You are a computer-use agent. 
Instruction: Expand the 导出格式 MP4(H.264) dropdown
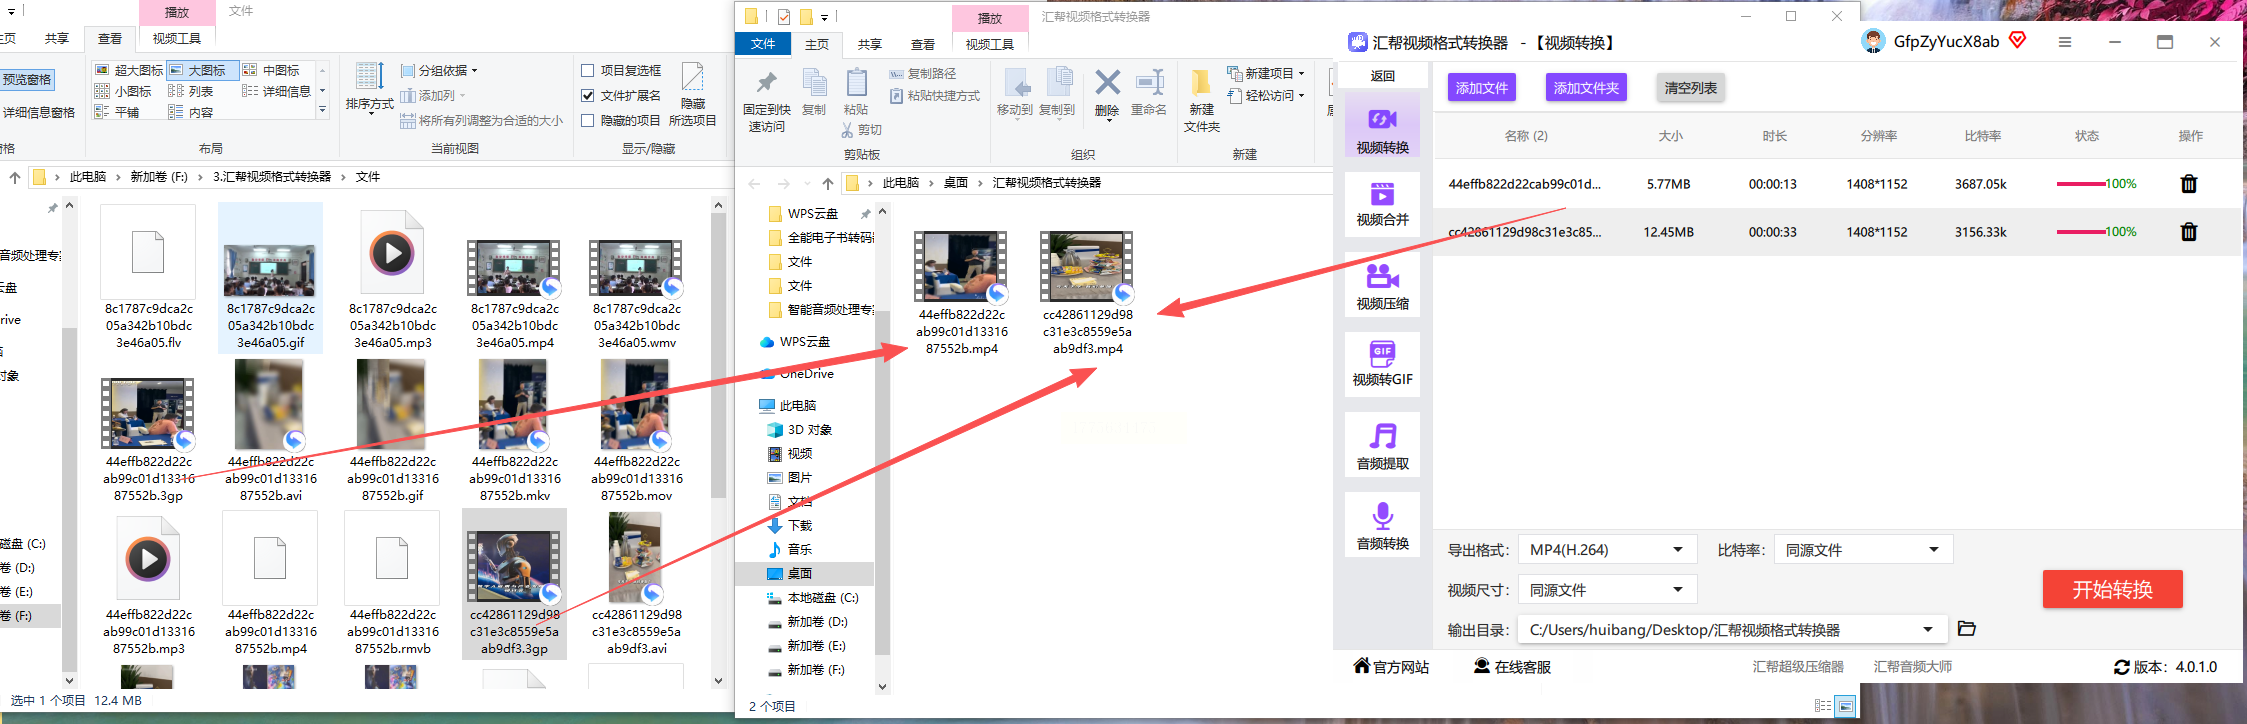click(1607, 550)
